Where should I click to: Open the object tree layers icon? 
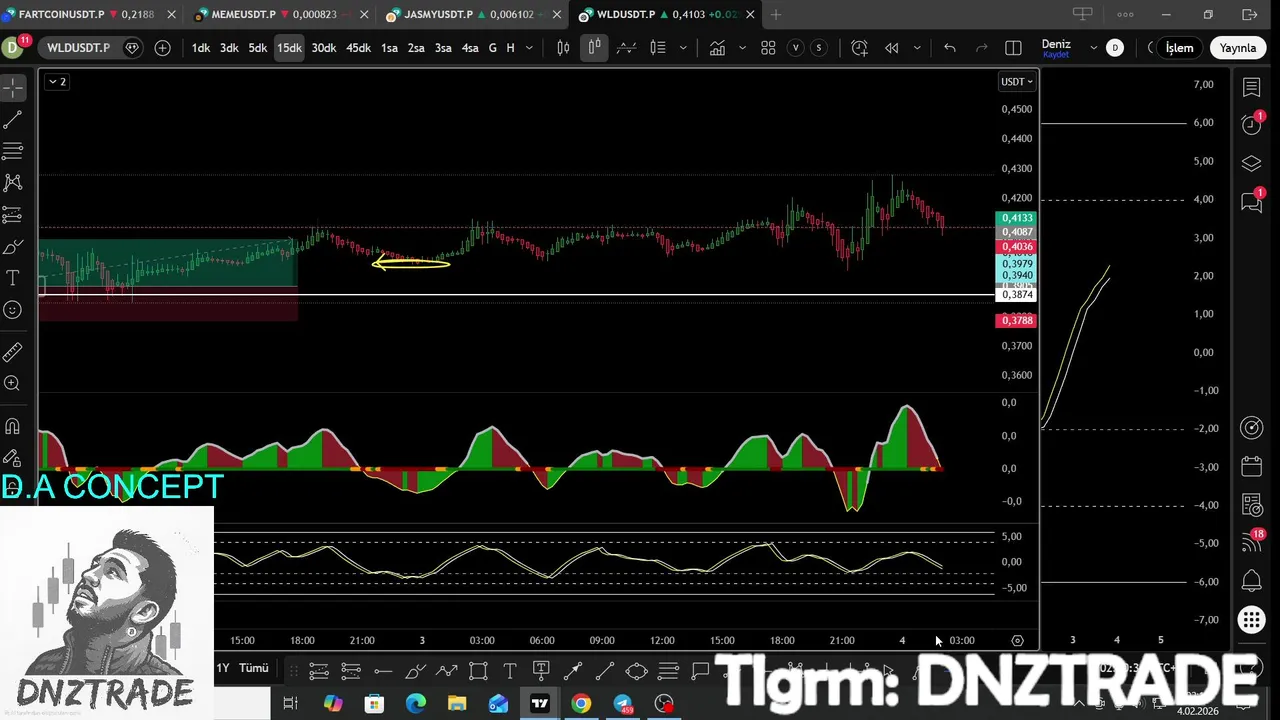[1252, 164]
